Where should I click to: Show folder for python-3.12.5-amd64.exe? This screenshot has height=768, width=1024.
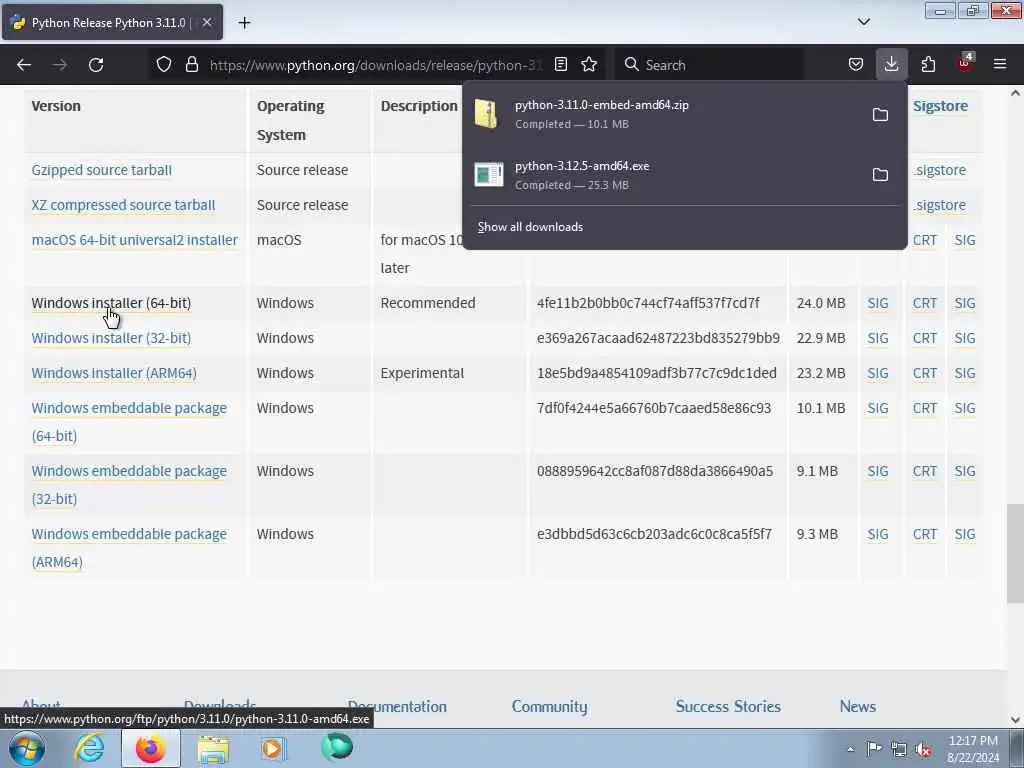pyautogui.click(x=880, y=175)
